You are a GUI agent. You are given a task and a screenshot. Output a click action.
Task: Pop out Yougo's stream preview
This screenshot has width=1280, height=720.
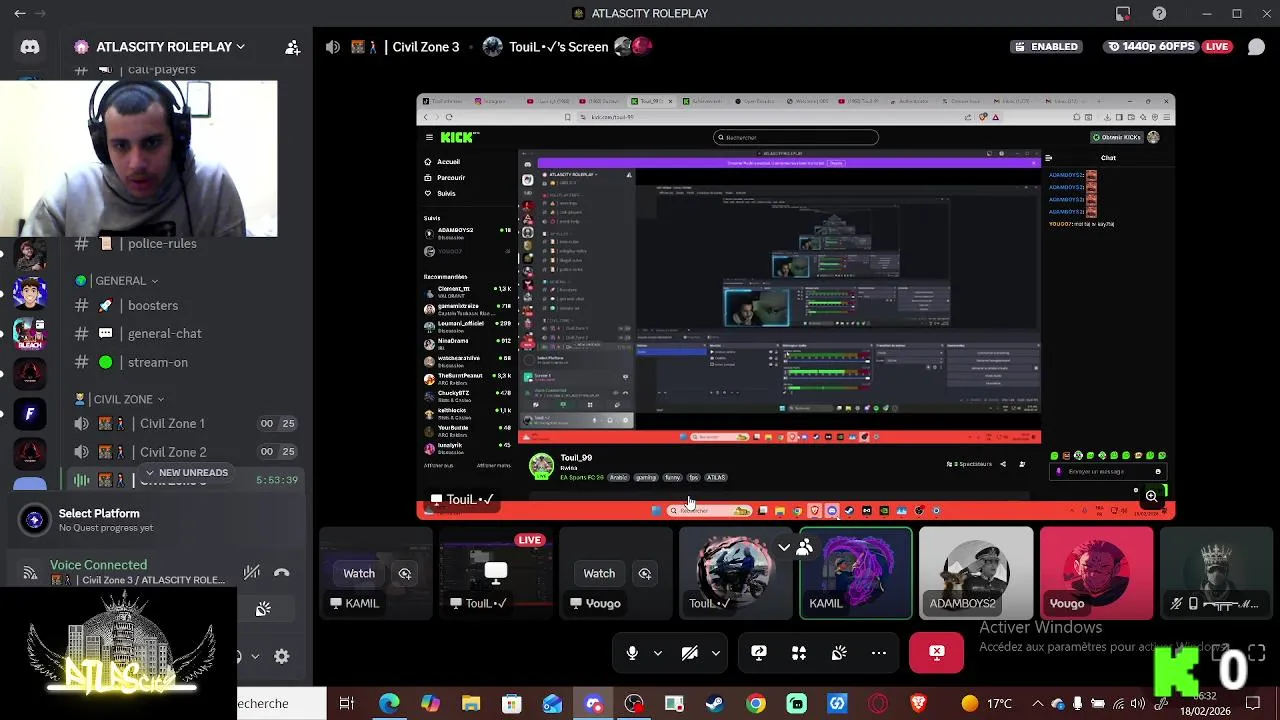[645, 573]
